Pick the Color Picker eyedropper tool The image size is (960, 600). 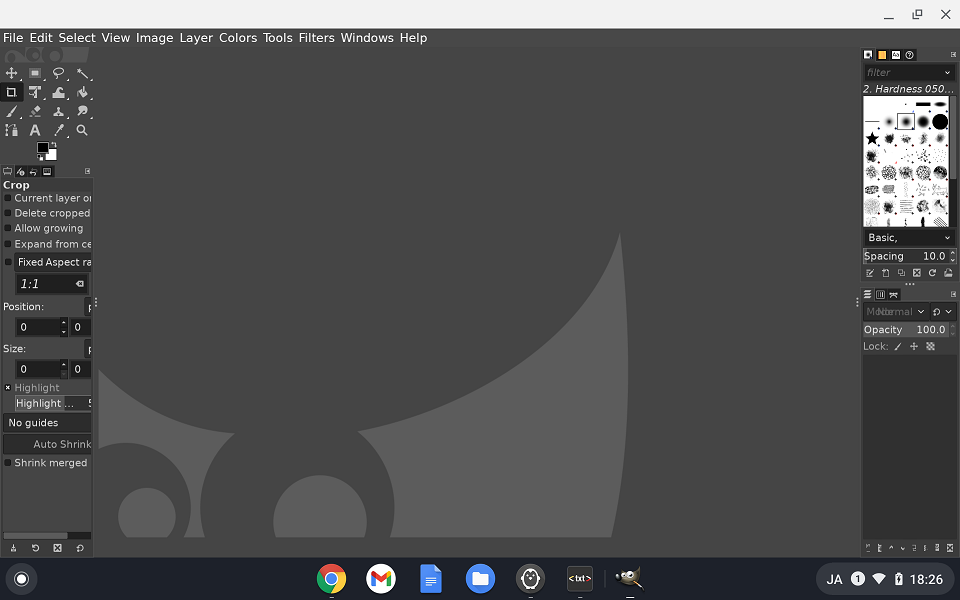(x=59, y=130)
